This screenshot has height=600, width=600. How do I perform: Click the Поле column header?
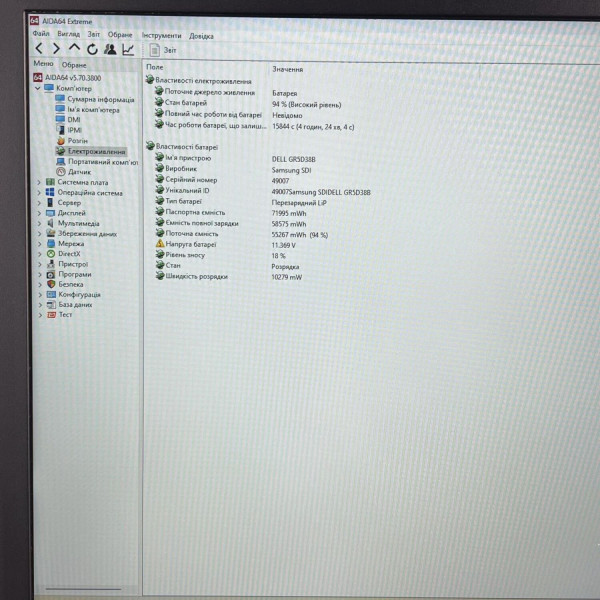point(155,67)
